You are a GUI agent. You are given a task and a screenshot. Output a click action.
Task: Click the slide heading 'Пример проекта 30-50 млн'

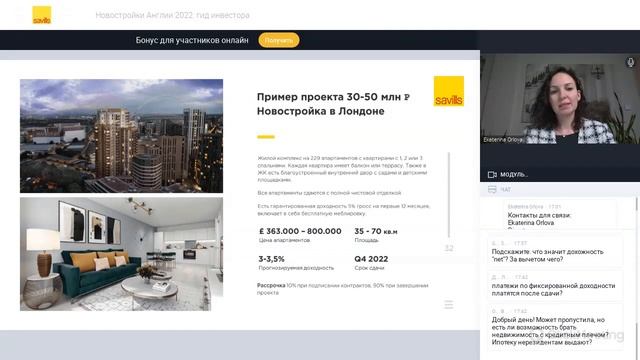click(333, 97)
